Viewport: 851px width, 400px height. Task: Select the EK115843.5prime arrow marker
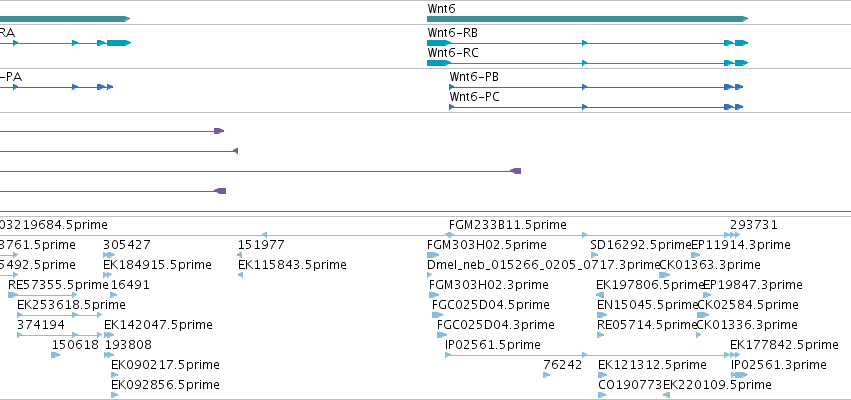click(240, 275)
